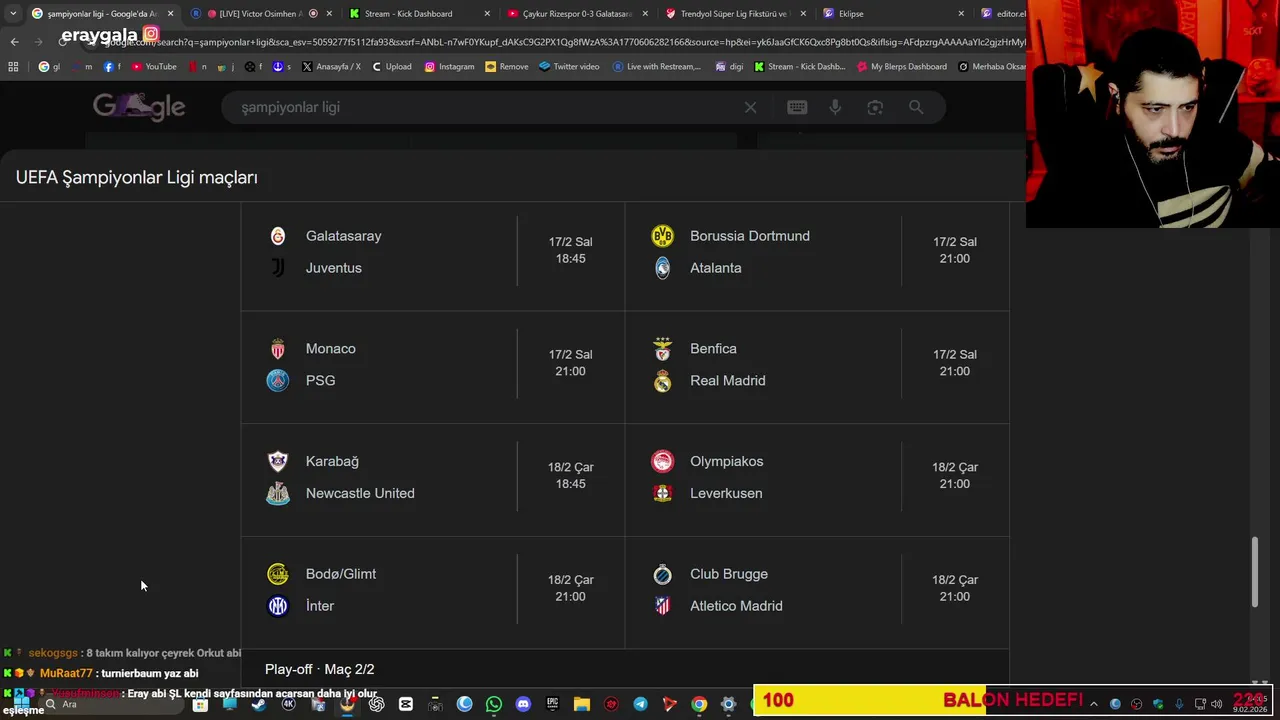This screenshot has width=1280, height=720.
Task: Open the Merhaba Oksar bookmark
Action: click(992, 67)
